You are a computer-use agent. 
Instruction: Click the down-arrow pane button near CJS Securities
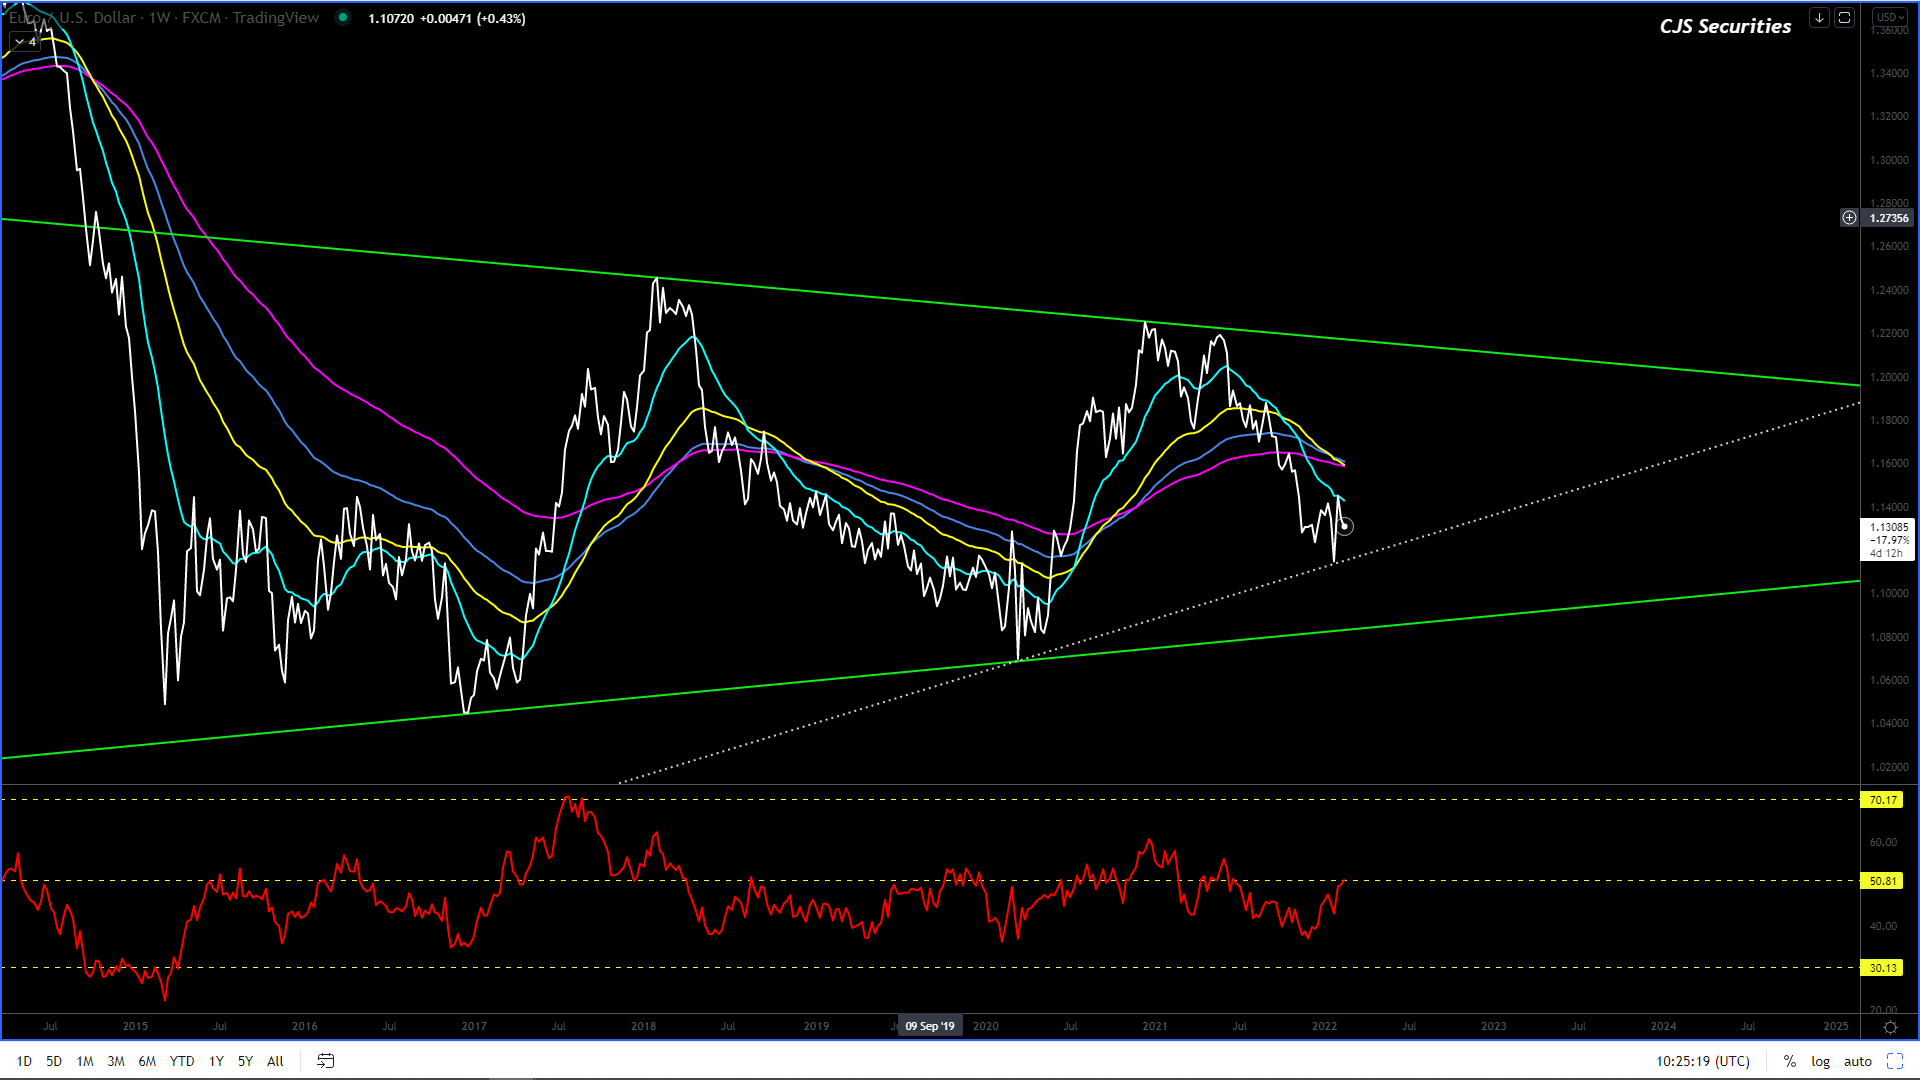(1819, 18)
